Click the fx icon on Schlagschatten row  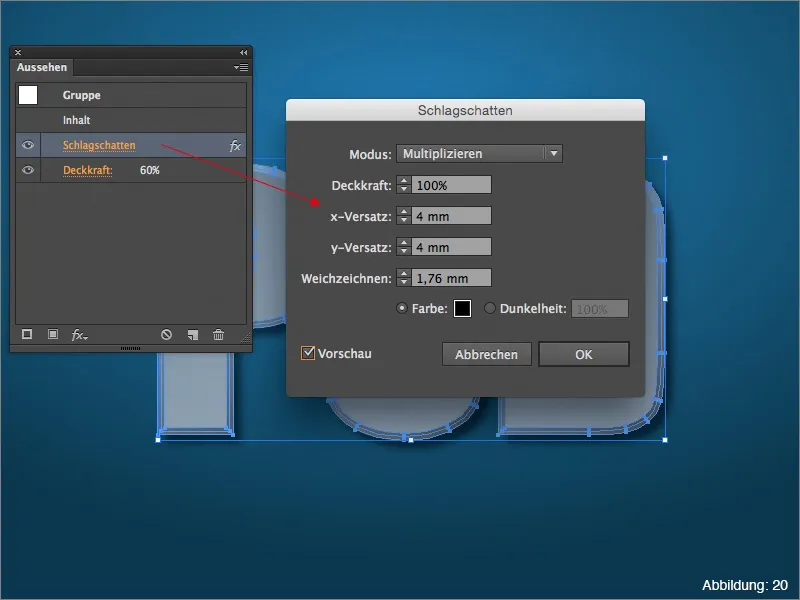[x=235, y=146]
